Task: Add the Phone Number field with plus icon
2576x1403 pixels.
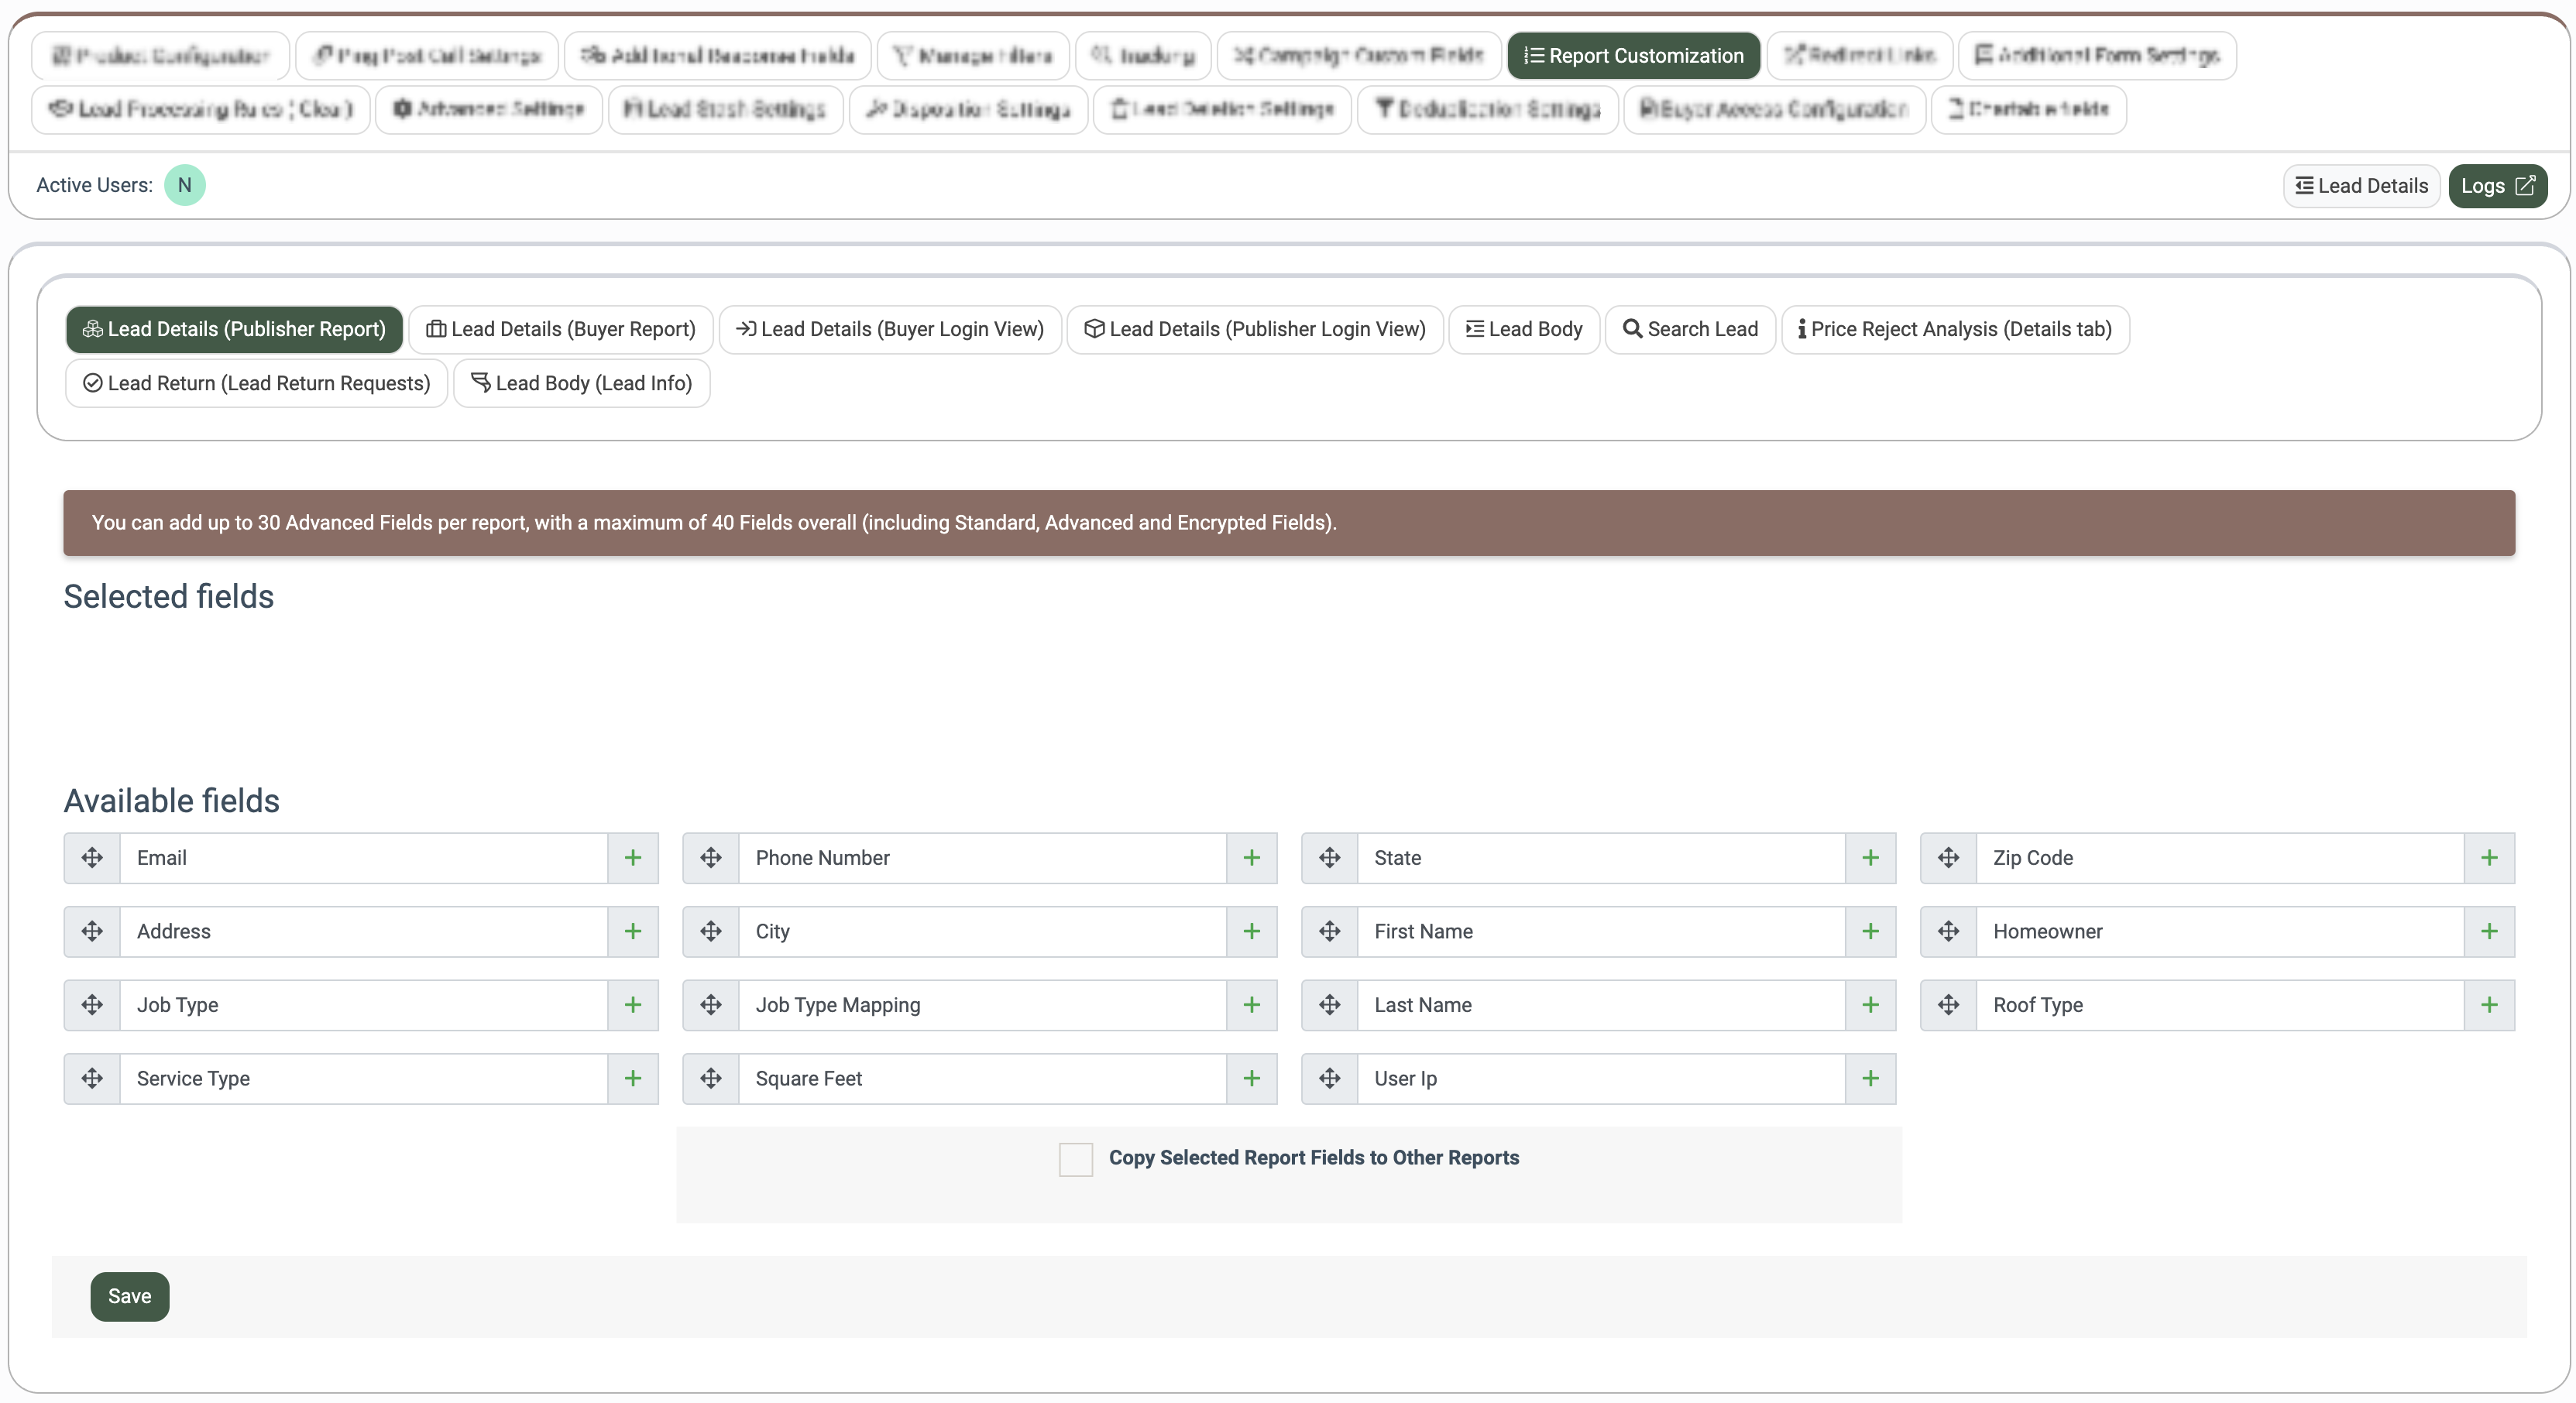Action: [x=1251, y=858]
